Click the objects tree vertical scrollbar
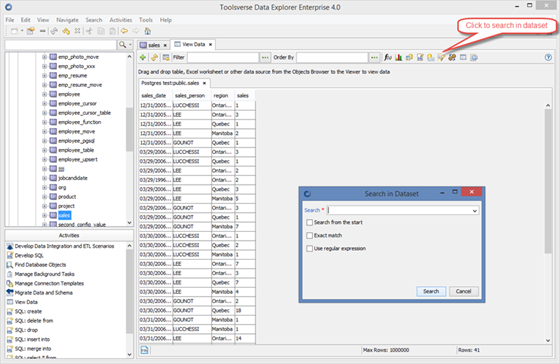 129,129
